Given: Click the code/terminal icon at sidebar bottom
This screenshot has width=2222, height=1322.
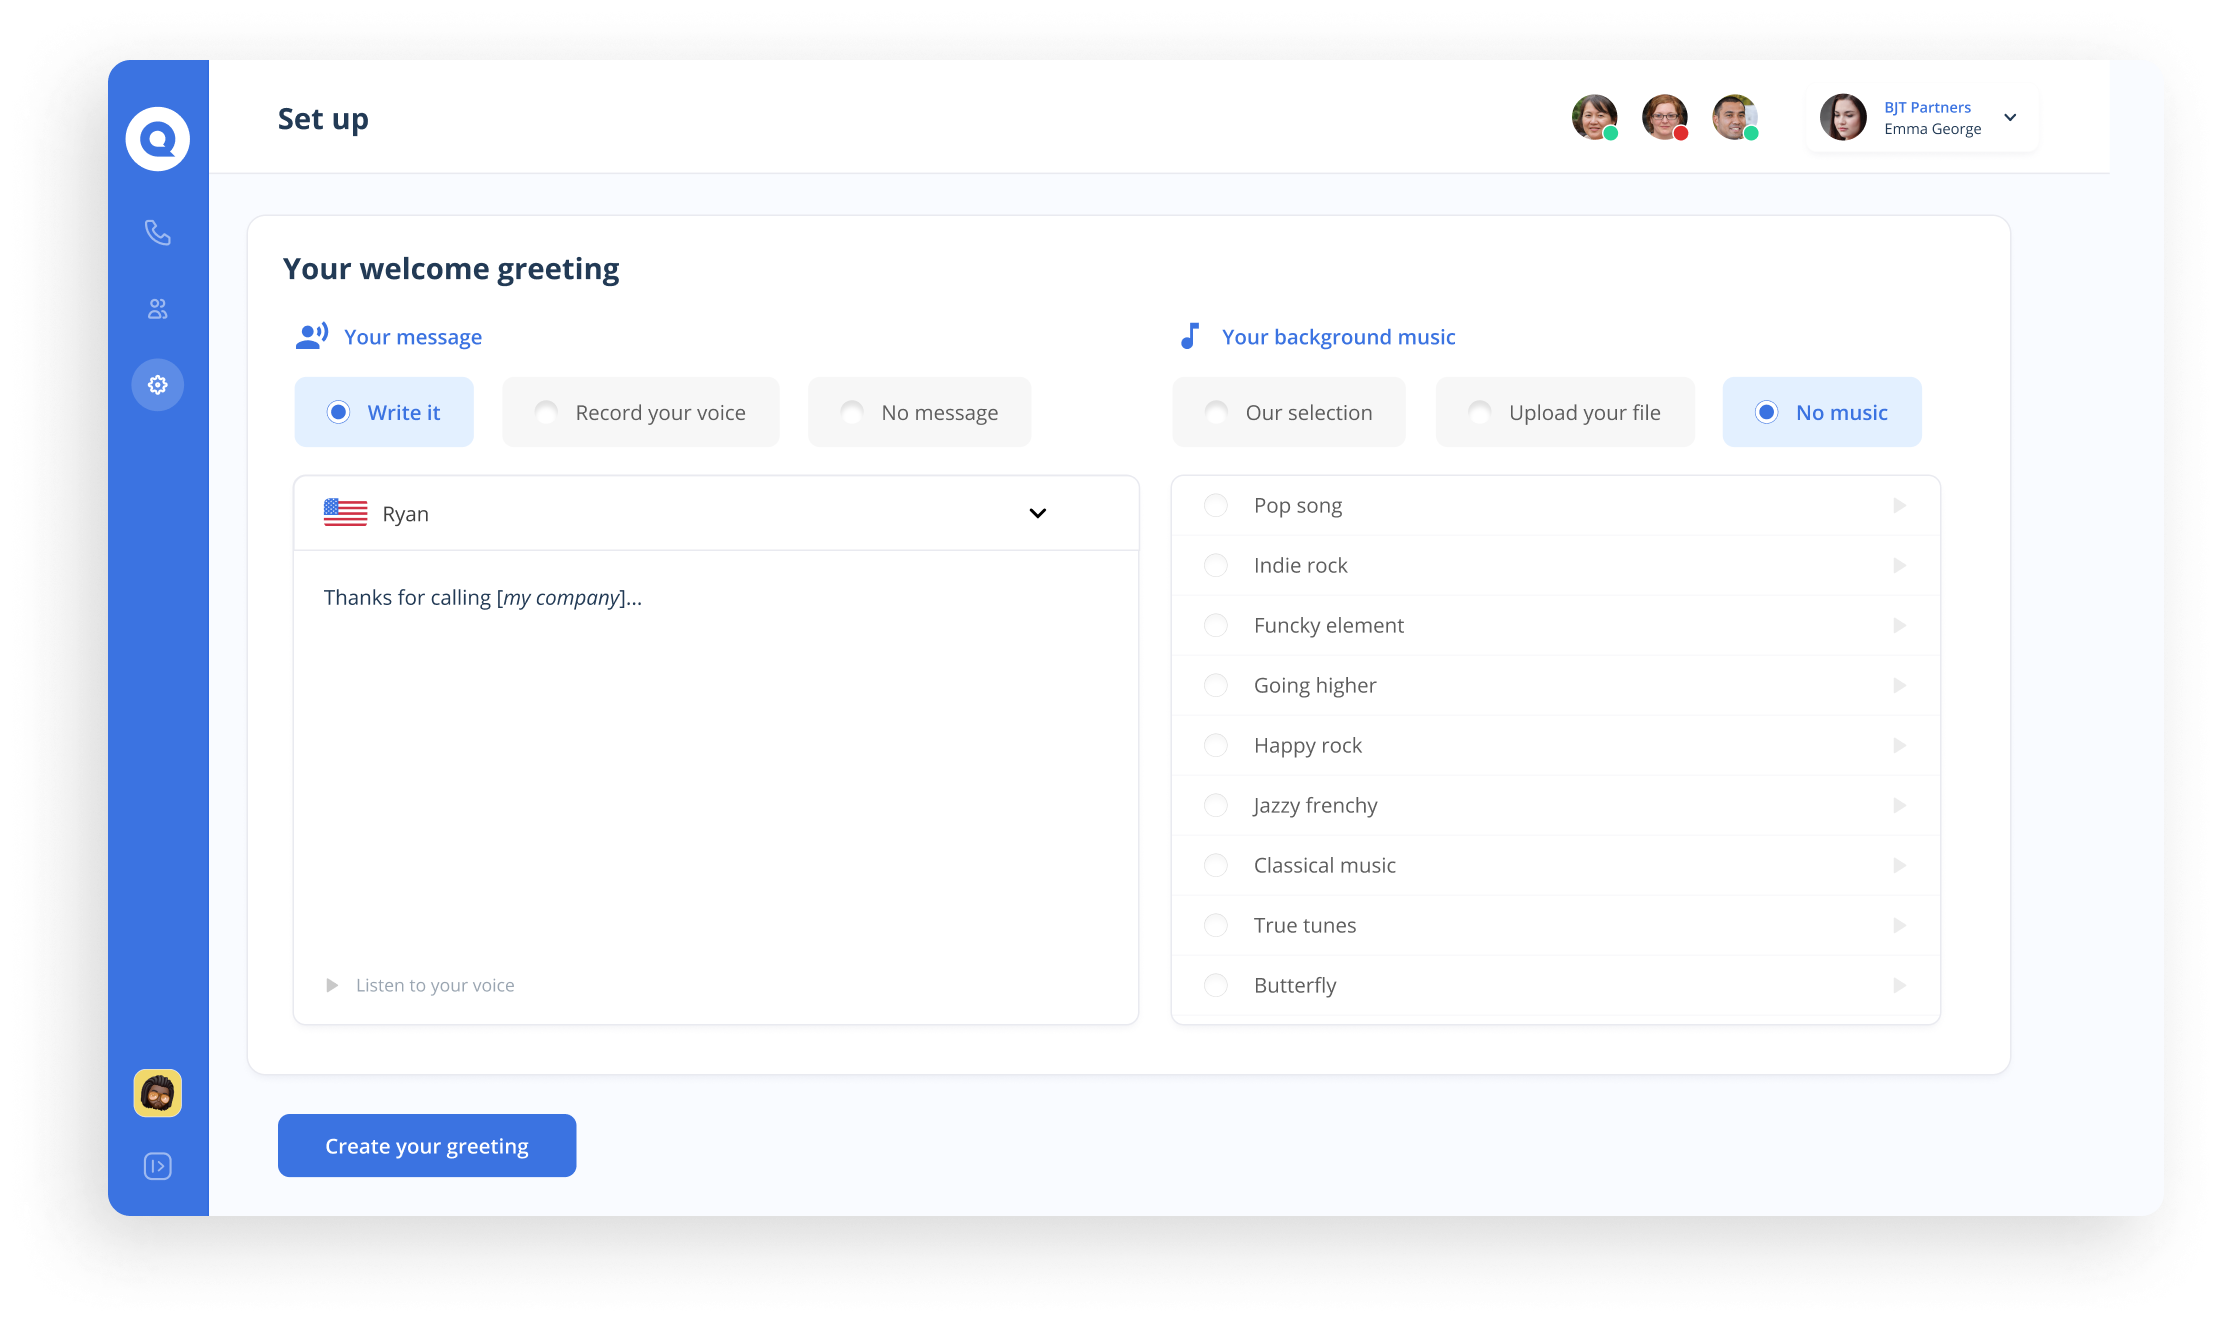Looking at the screenshot, I should pos(156,1165).
